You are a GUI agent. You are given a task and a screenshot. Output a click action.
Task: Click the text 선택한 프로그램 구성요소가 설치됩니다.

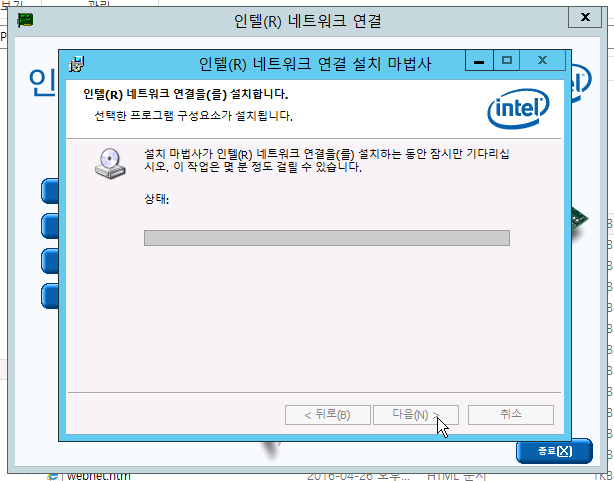[x=193, y=116]
